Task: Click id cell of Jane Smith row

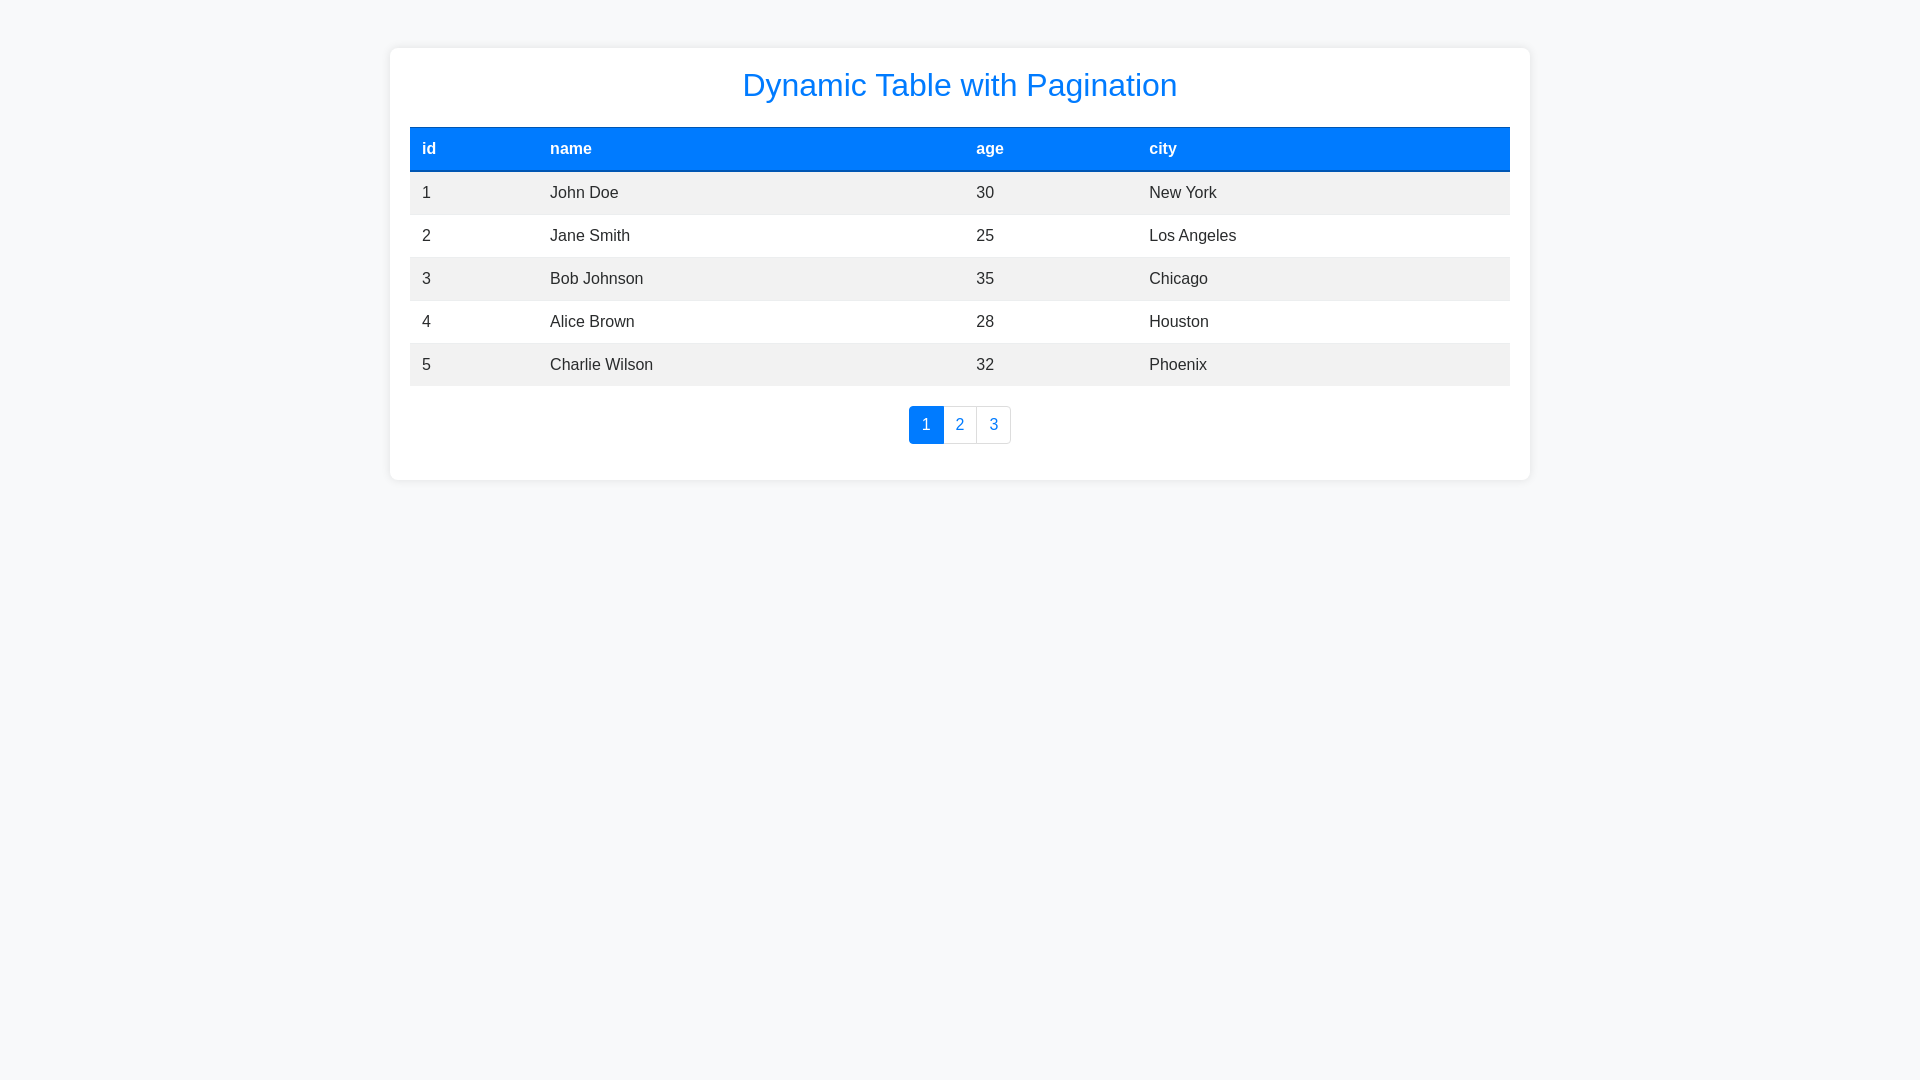Action: coord(474,236)
